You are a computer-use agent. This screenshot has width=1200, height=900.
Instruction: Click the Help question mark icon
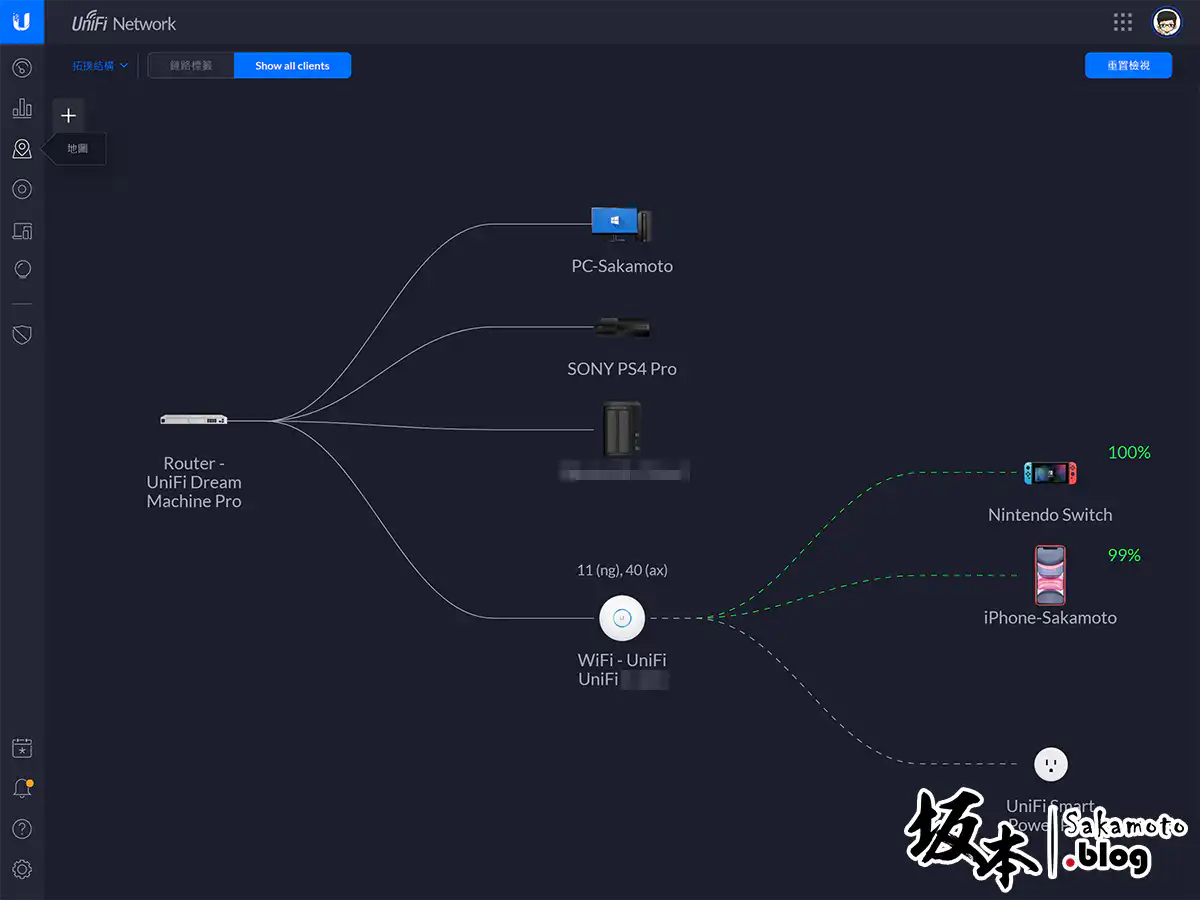pos(22,829)
